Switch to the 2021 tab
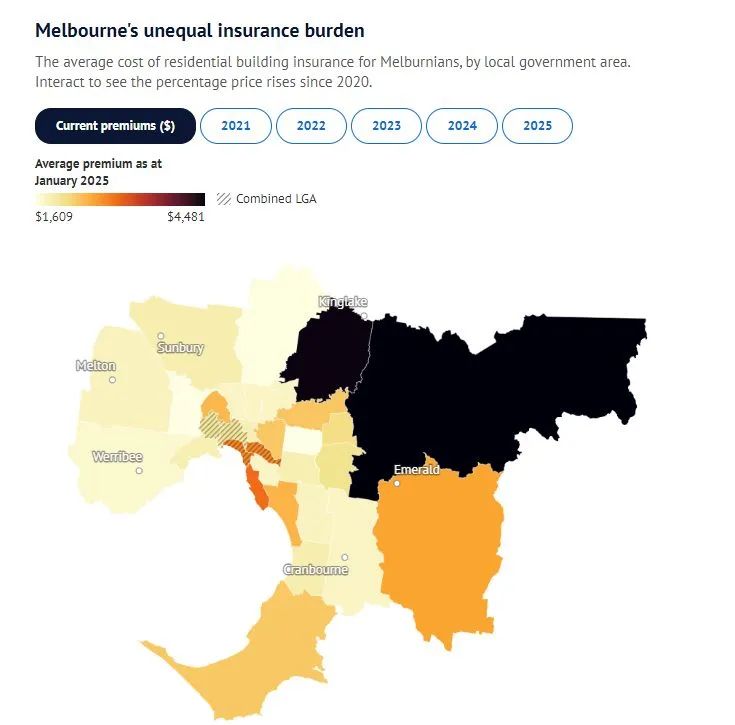 pyautogui.click(x=236, y=126)
